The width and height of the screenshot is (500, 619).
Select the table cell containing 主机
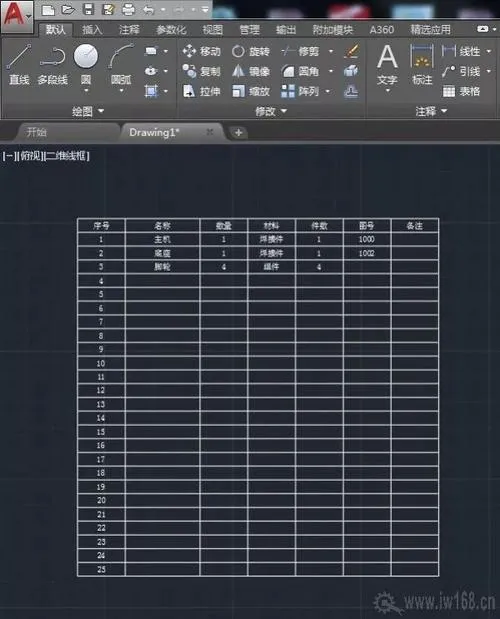coord(162,239)
